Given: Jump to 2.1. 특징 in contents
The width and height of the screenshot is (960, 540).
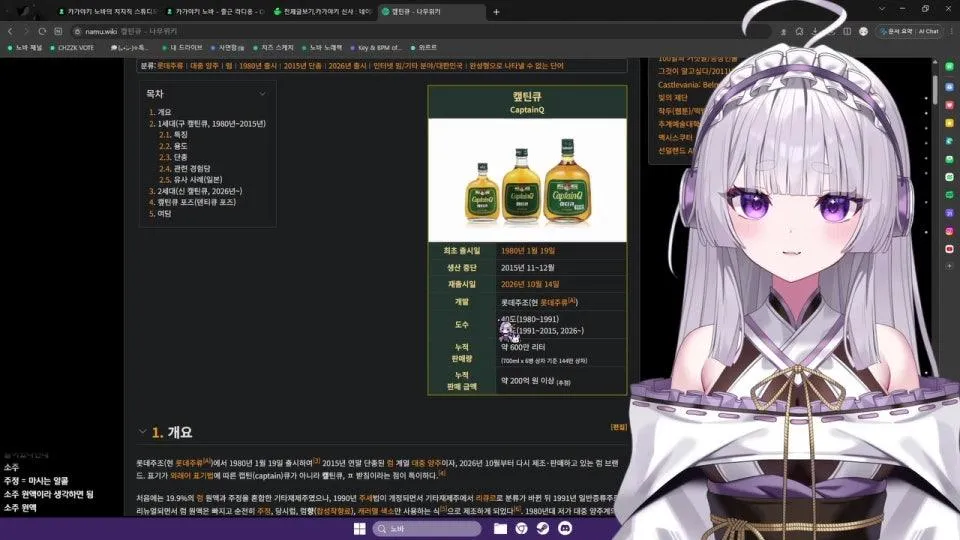Looking at the screenshot, I should (x=173, y=135).
